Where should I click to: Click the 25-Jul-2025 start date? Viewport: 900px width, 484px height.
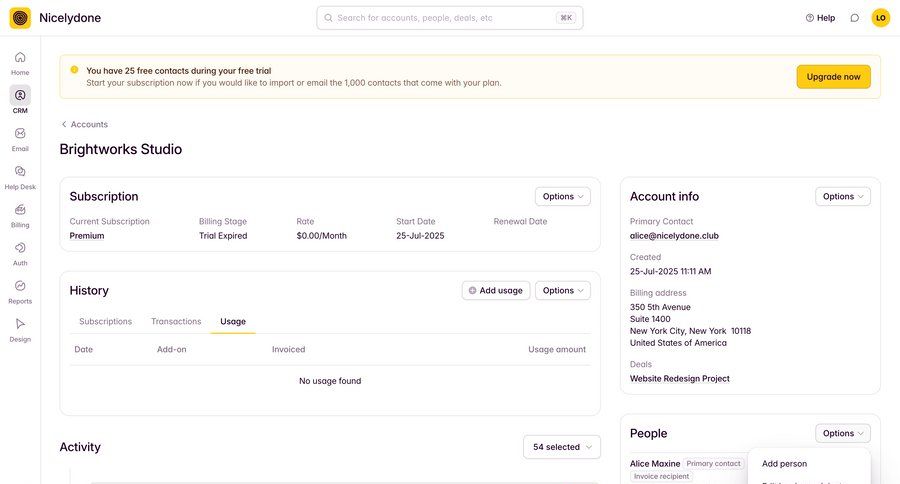tap(420, 235)
